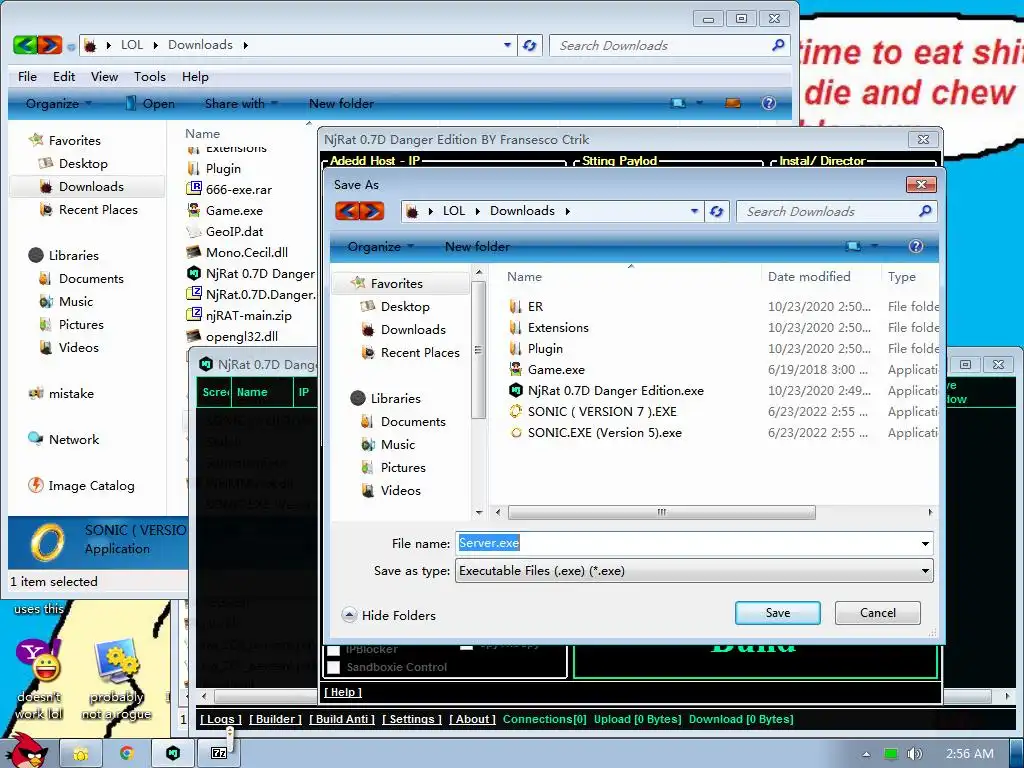Click Chrome icon in taskbar

pos(127,753)
